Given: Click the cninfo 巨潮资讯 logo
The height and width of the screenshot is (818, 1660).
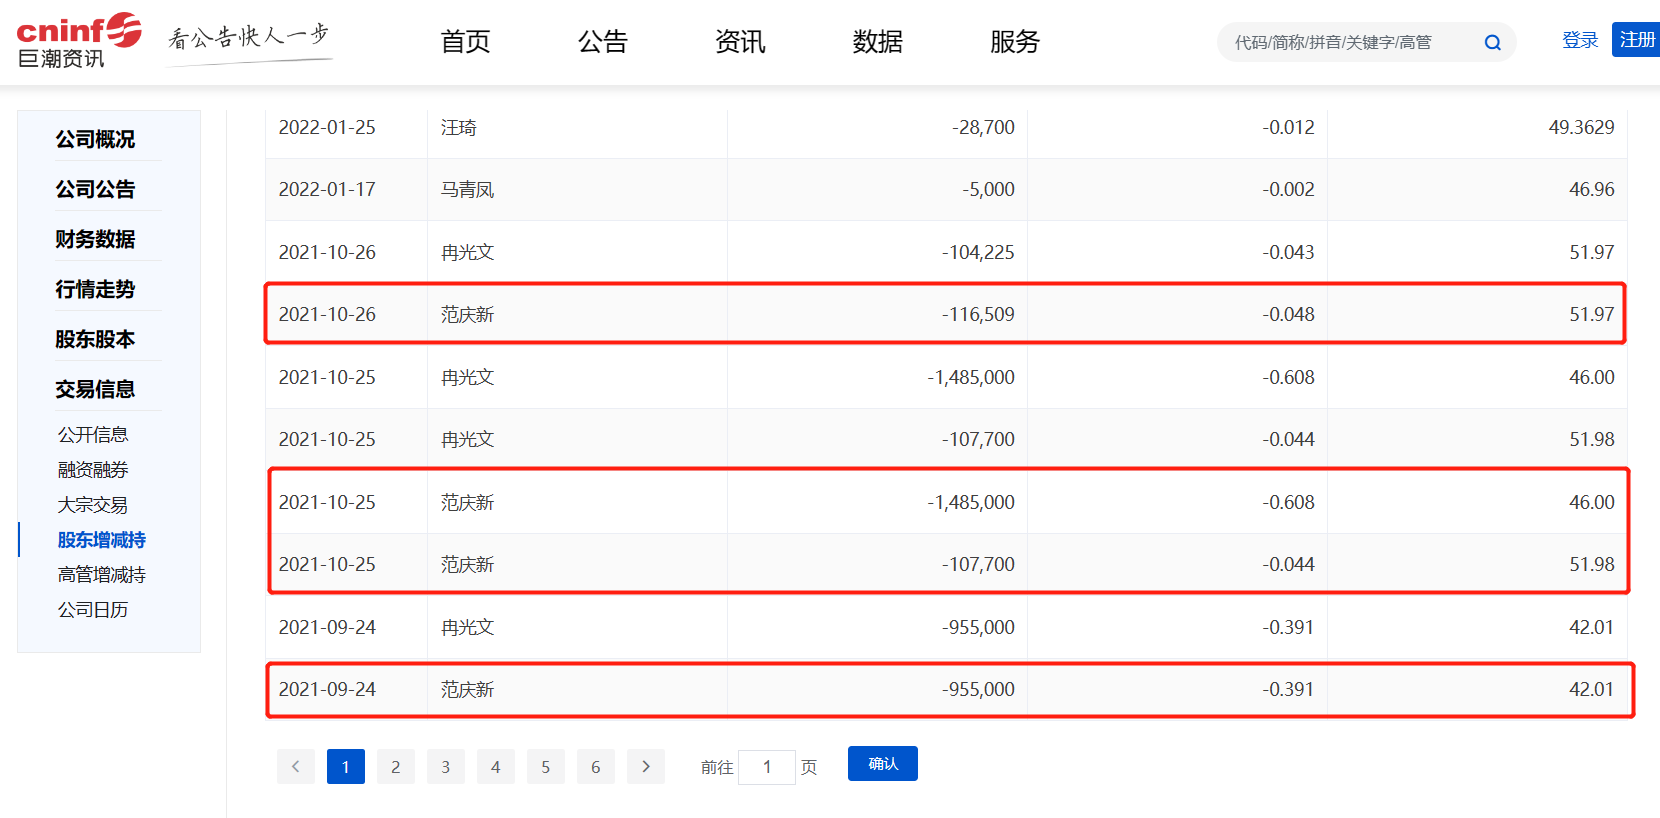Looking at the screenshot, I should point(79,41).
